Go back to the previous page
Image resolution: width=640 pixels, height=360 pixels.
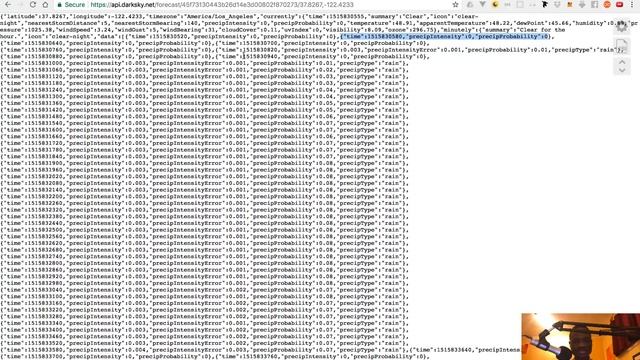(8, 4)
